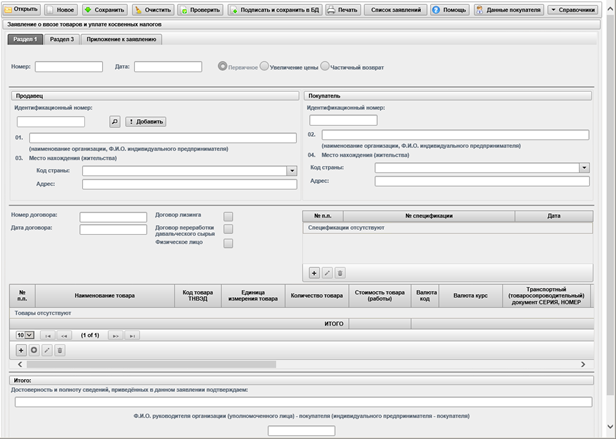Click the add specification plus icon
This screenshot has width=616, height=439.
[314, 272]
